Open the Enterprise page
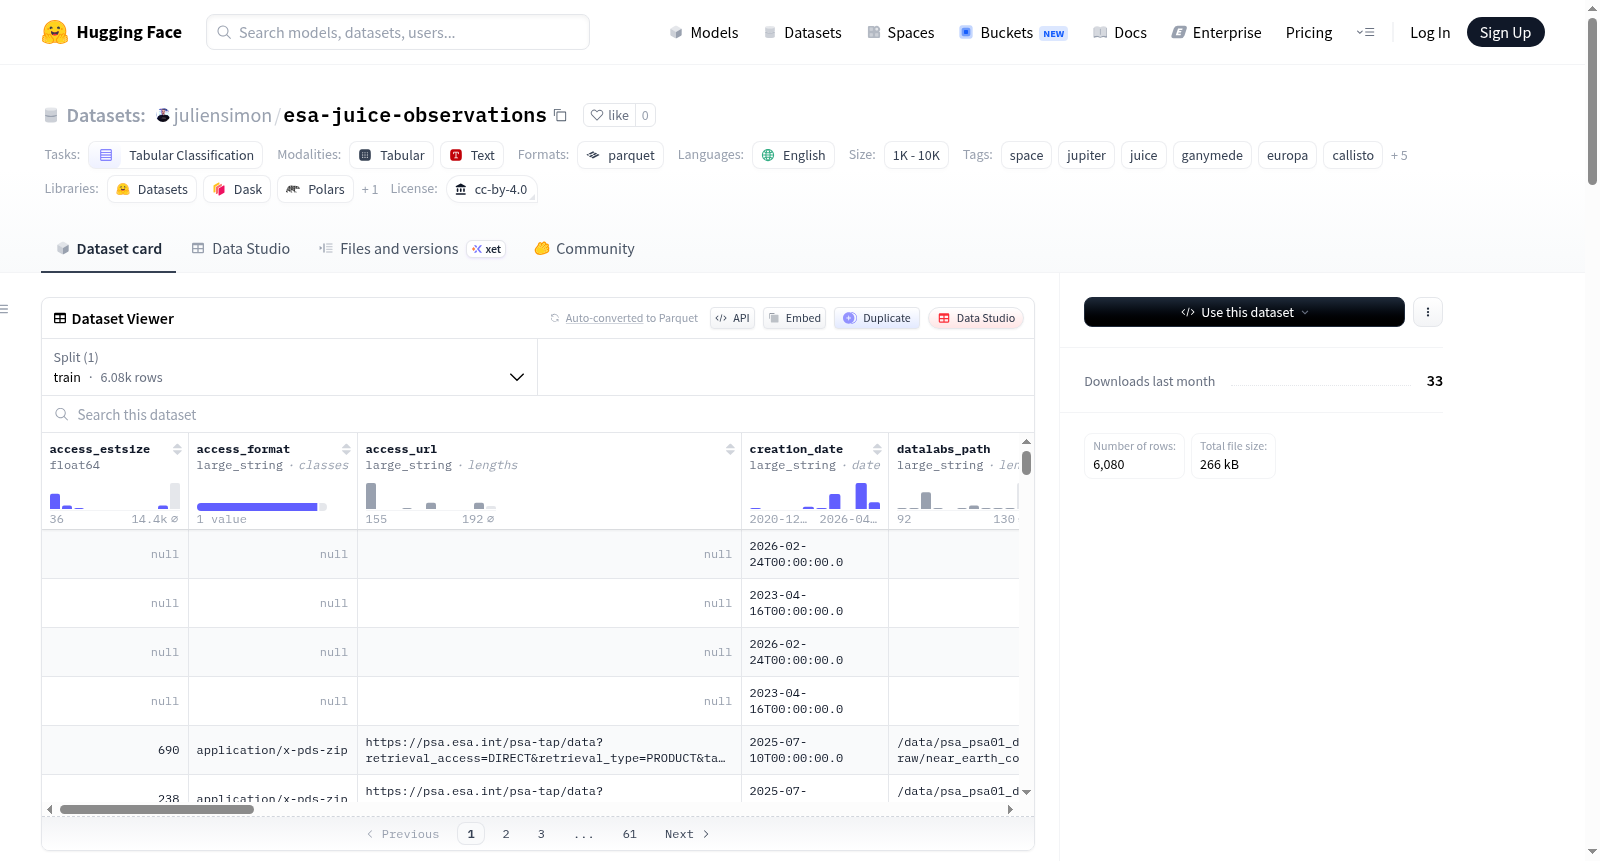Image resolution: width=1600 pixels, height=861 pixels. (1216, 32)
